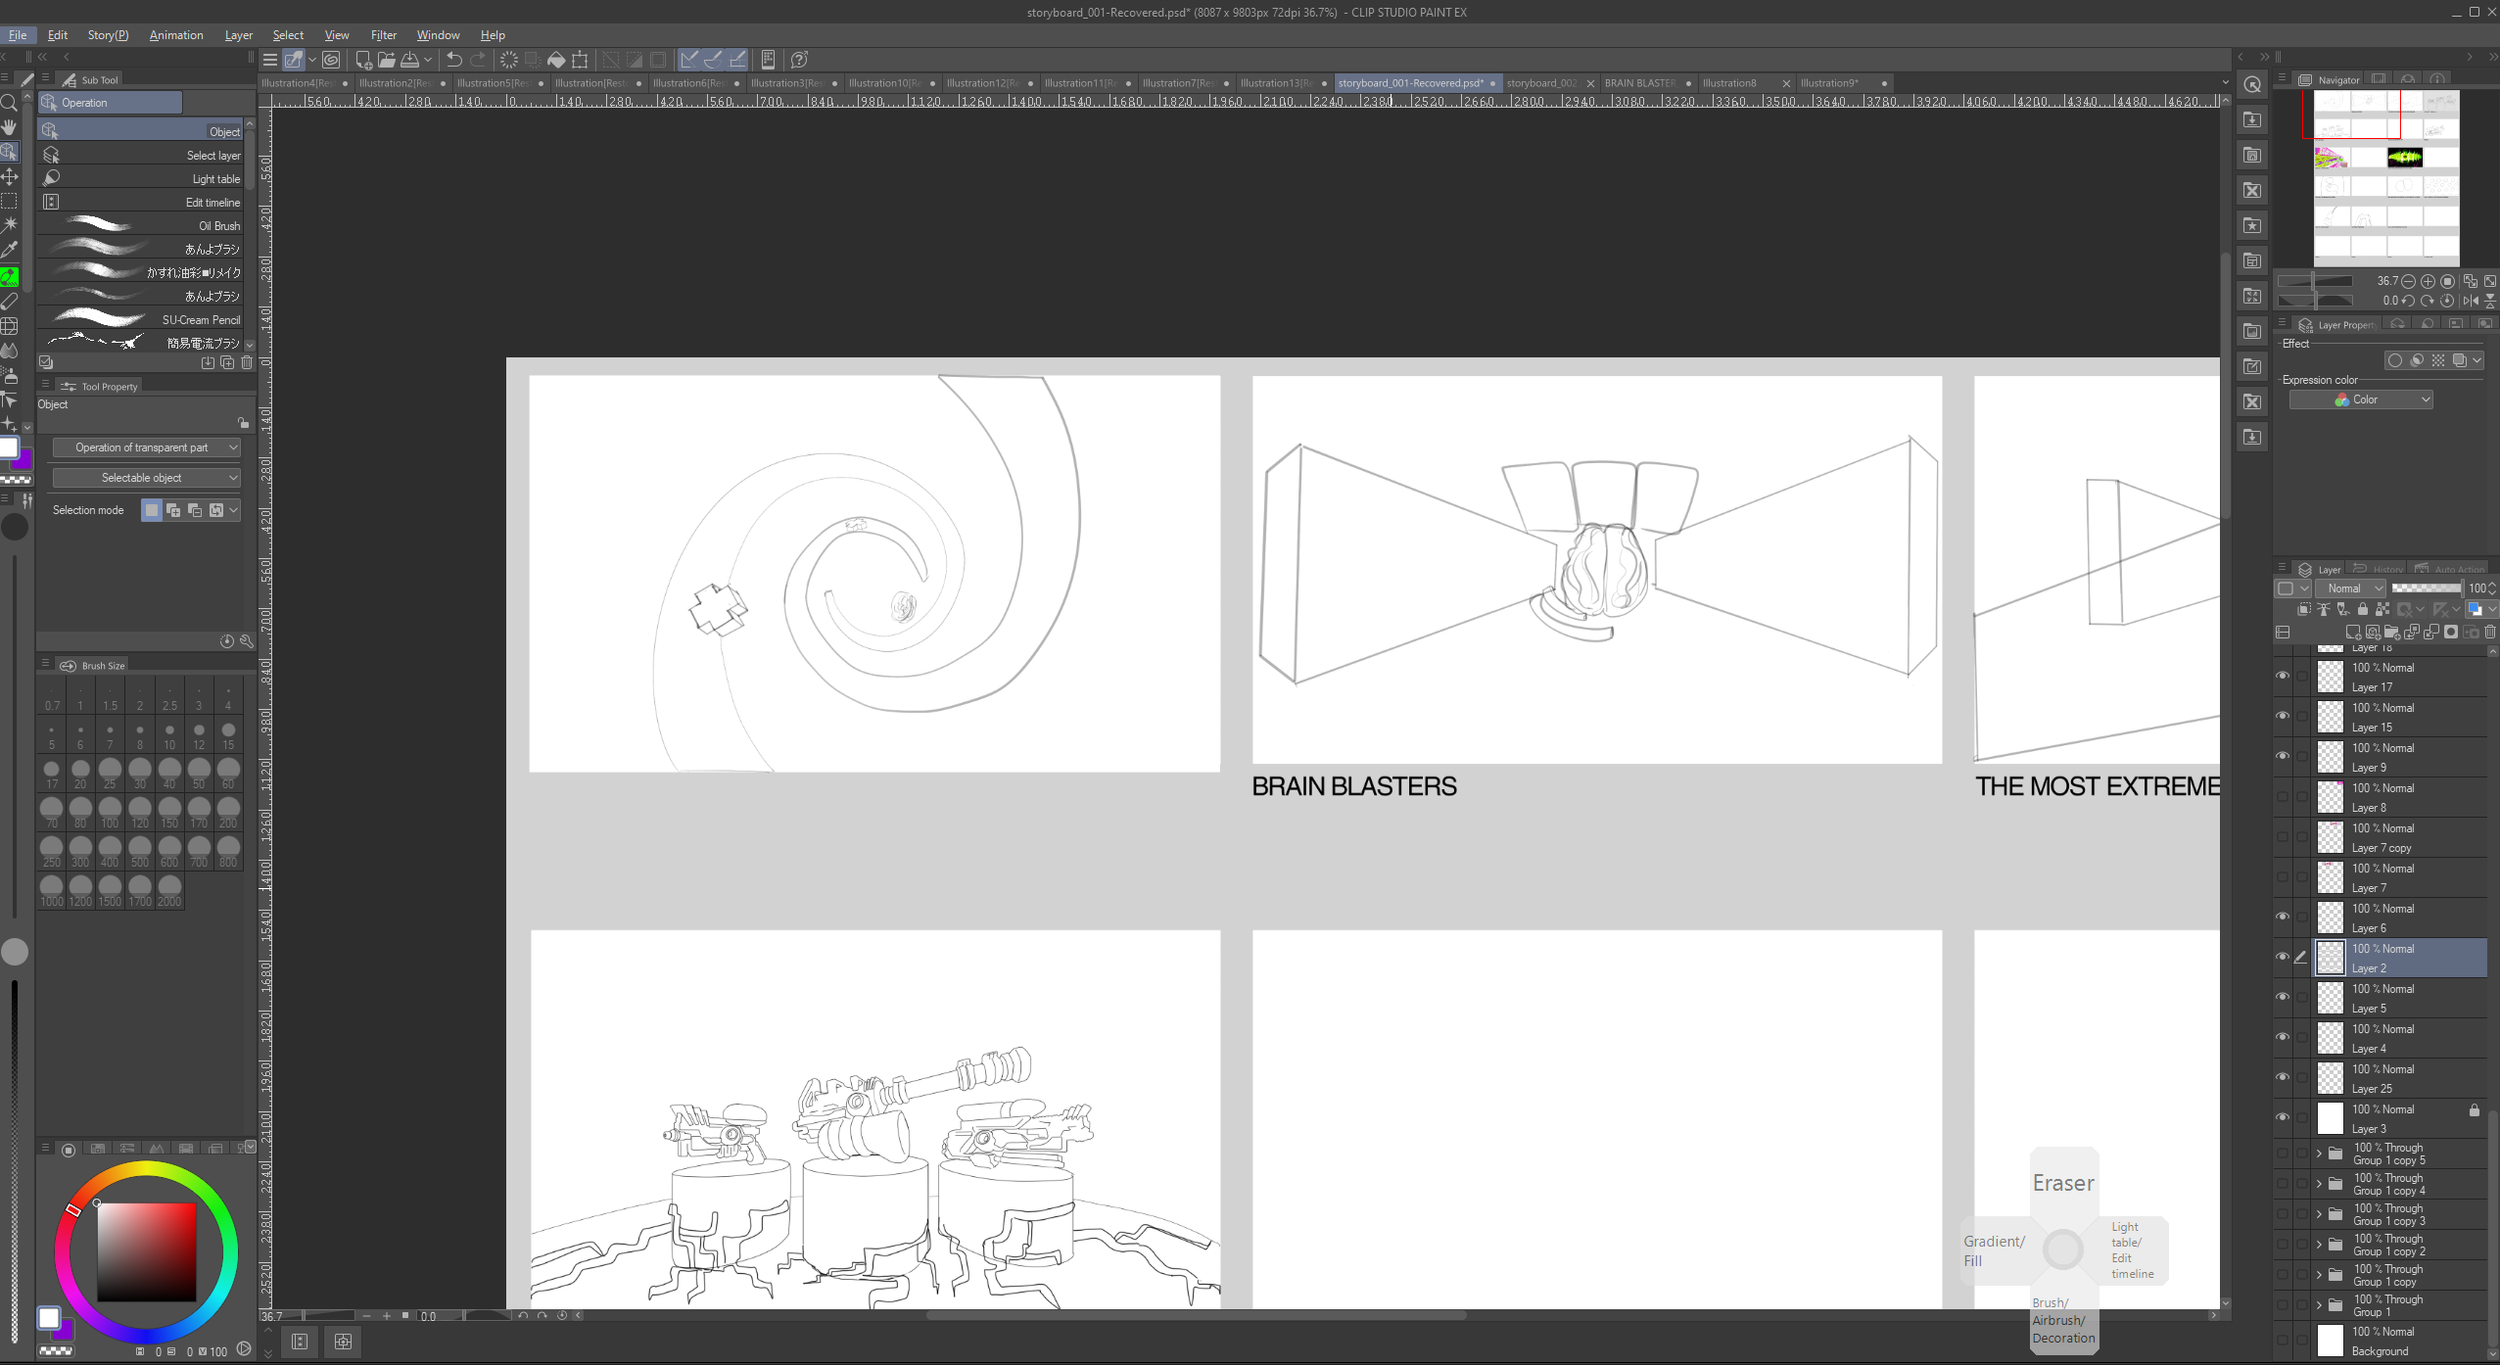The height and width of the screenshot is (1365, 2500).
Task: Click the Undo arrow in the command bar
Action: click(x=454, y=60)
